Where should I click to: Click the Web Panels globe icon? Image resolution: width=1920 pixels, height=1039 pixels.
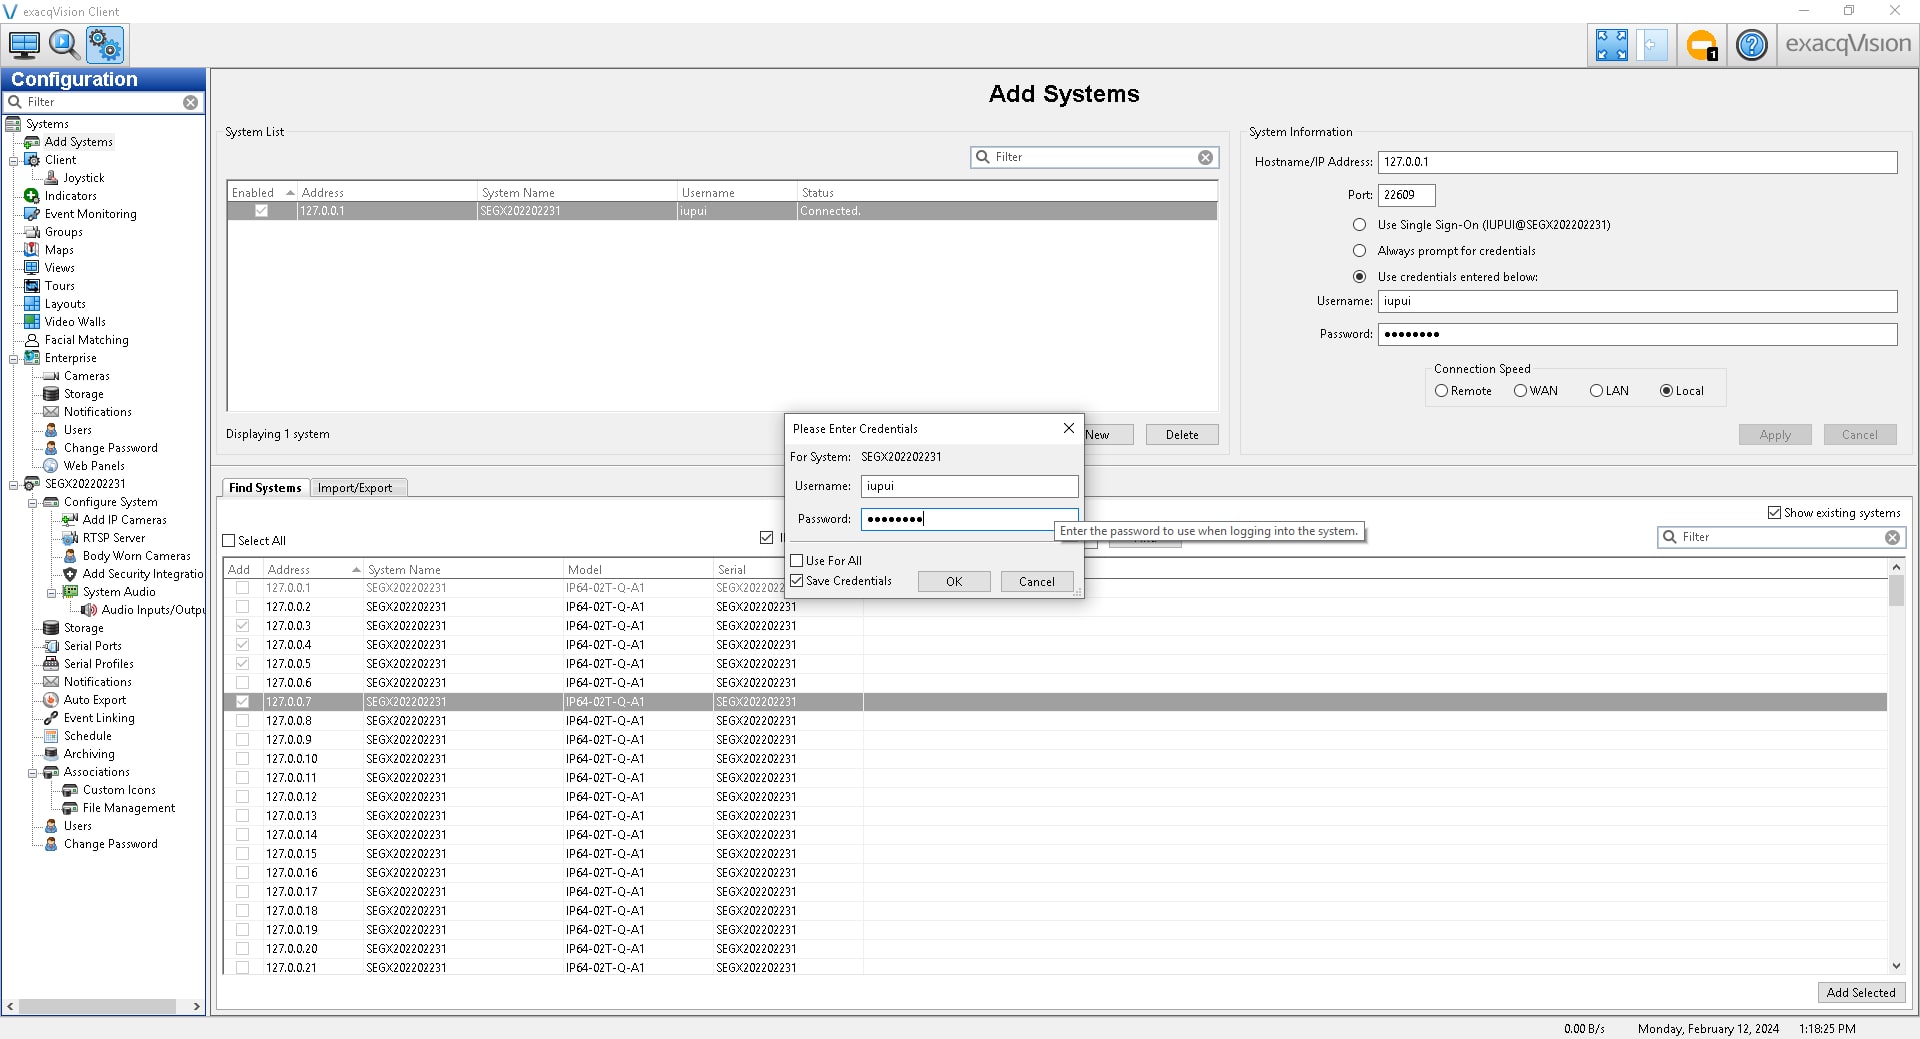[x=51, y=466]
